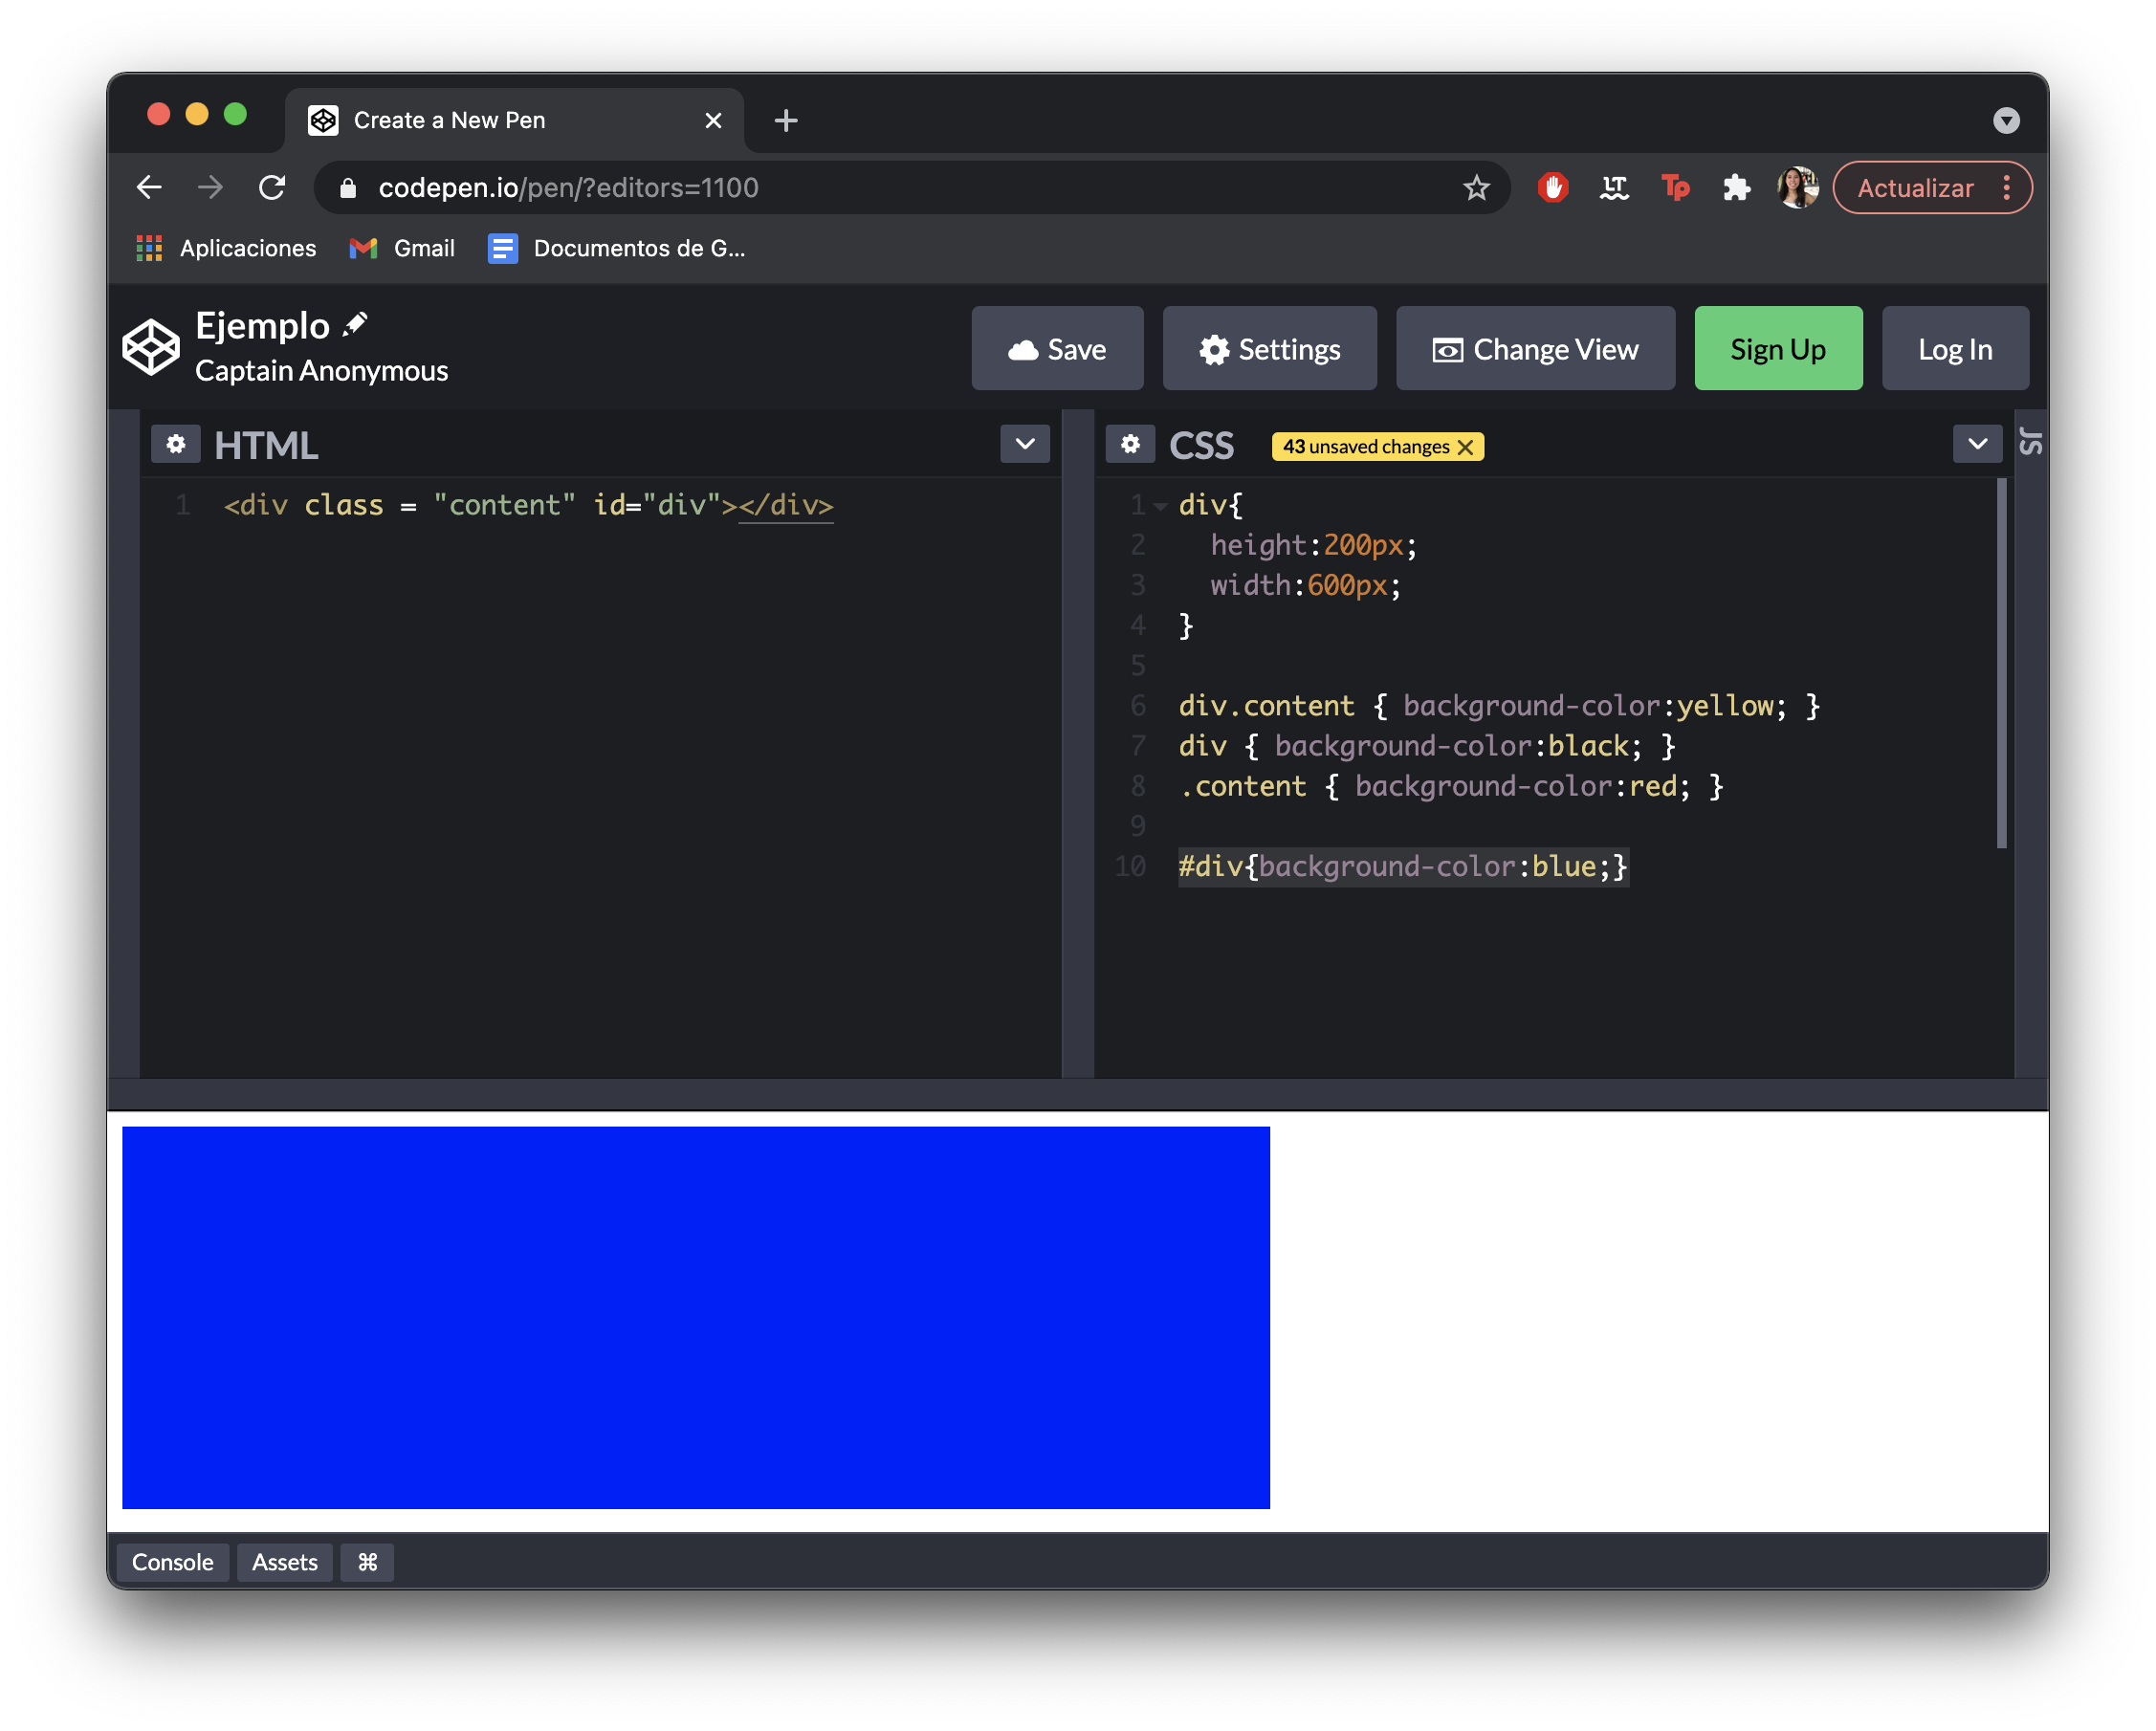The width and height of the screenshot is (2156, 1731).
Task: Open the Console panel
Action: pos(173,1562)
